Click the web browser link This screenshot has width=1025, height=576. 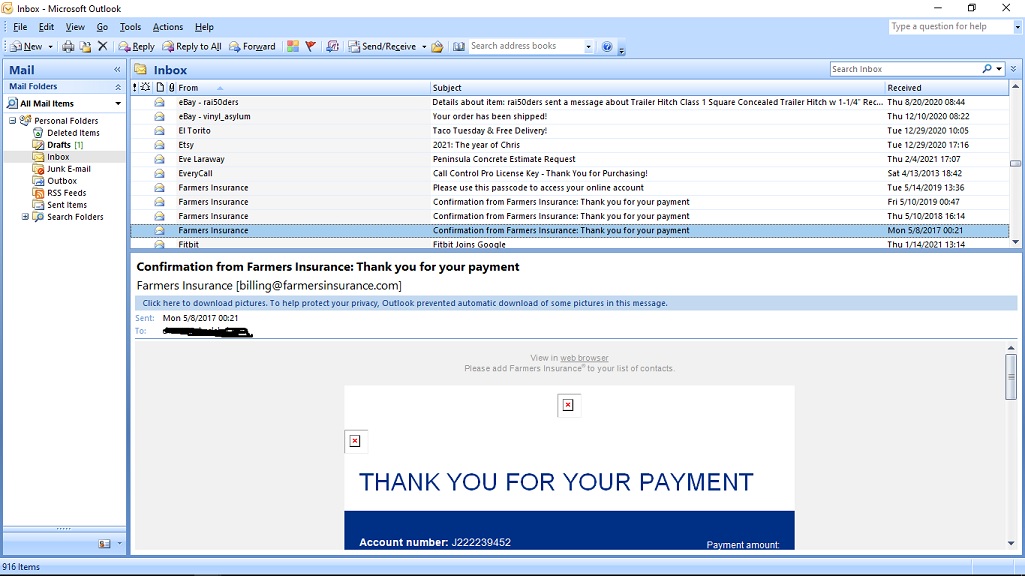click(x=584, y=358)
